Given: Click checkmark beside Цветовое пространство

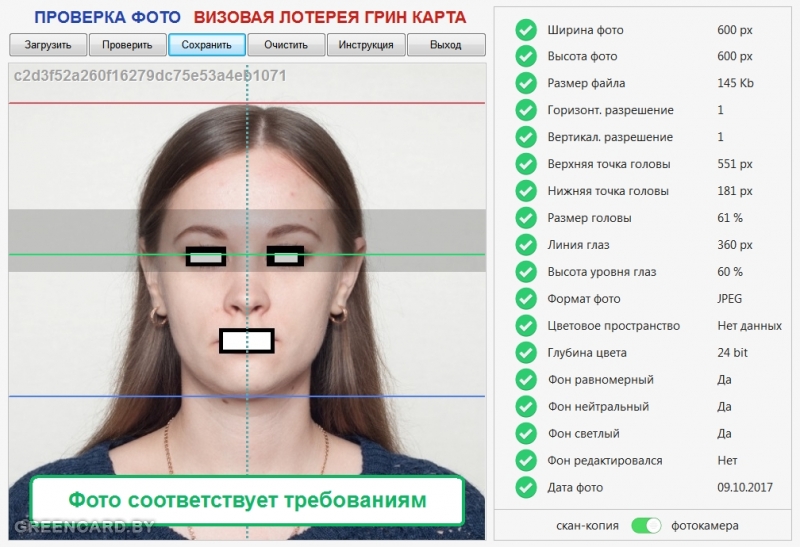Looking at the screenshot, I should [526, 326].
